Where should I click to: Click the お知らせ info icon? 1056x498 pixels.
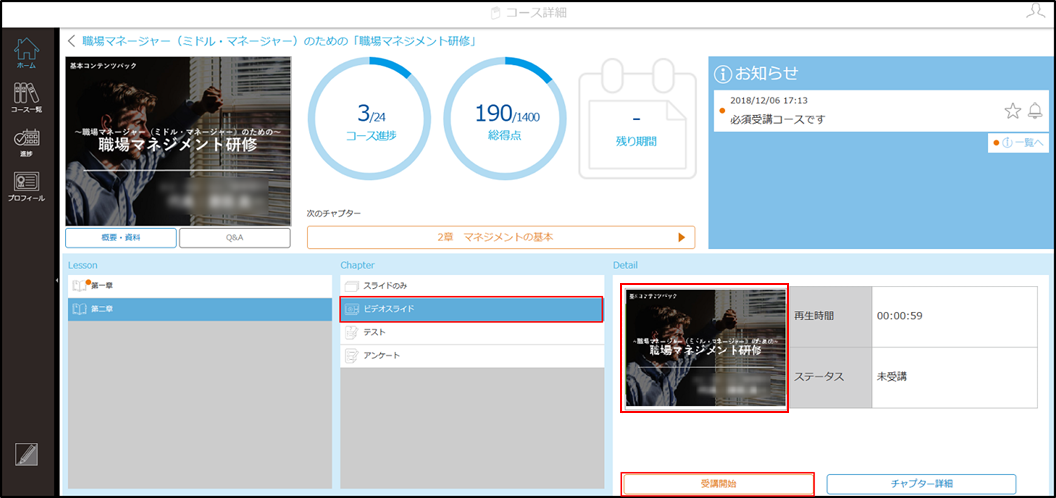725,73
